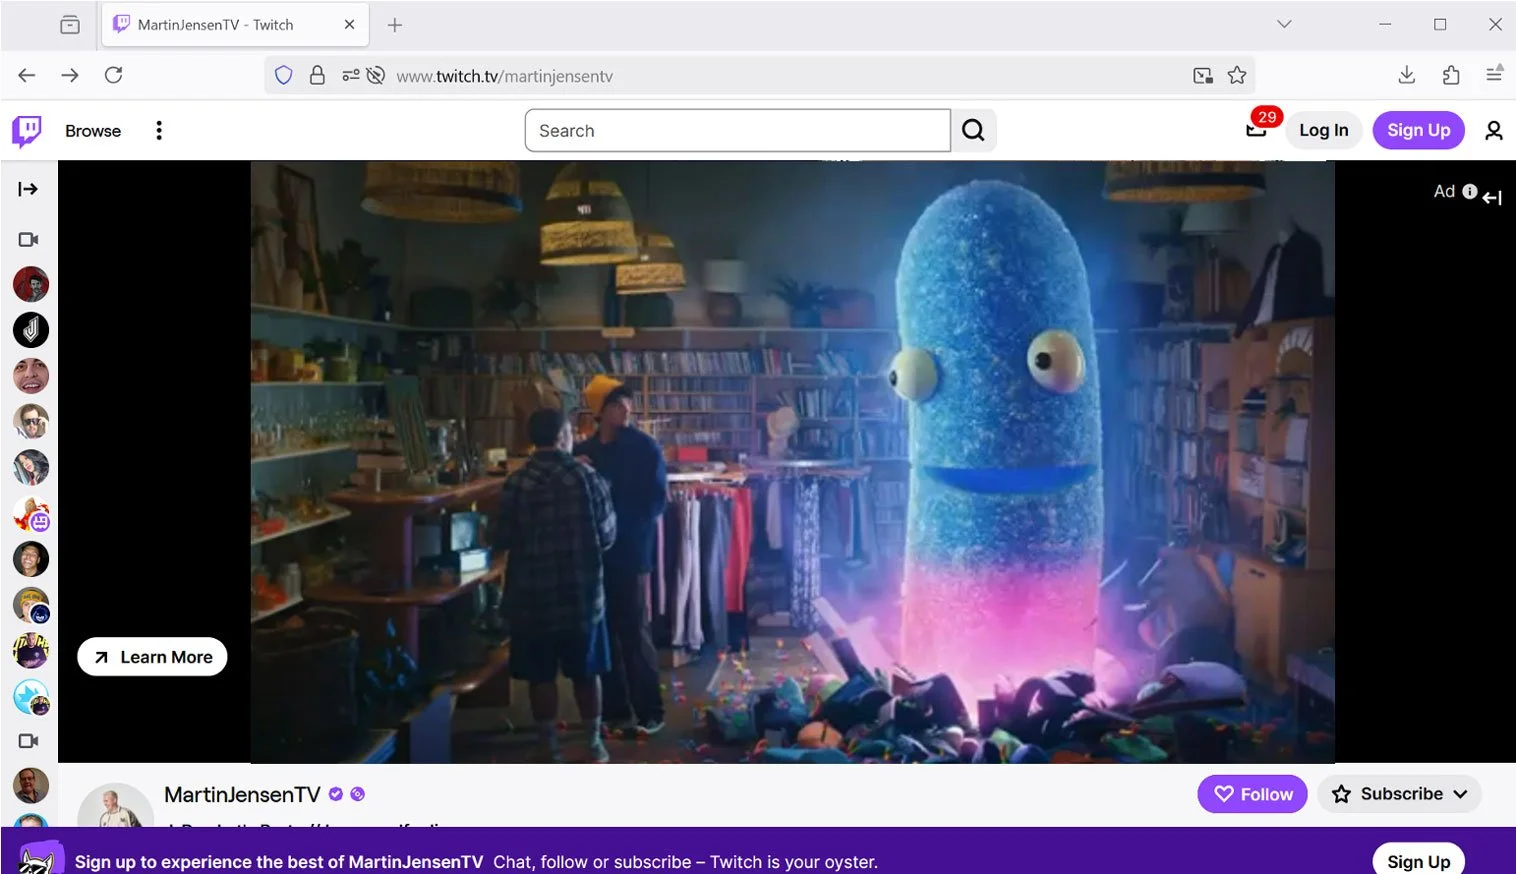Click the Log In button

tap(1323, 130)
